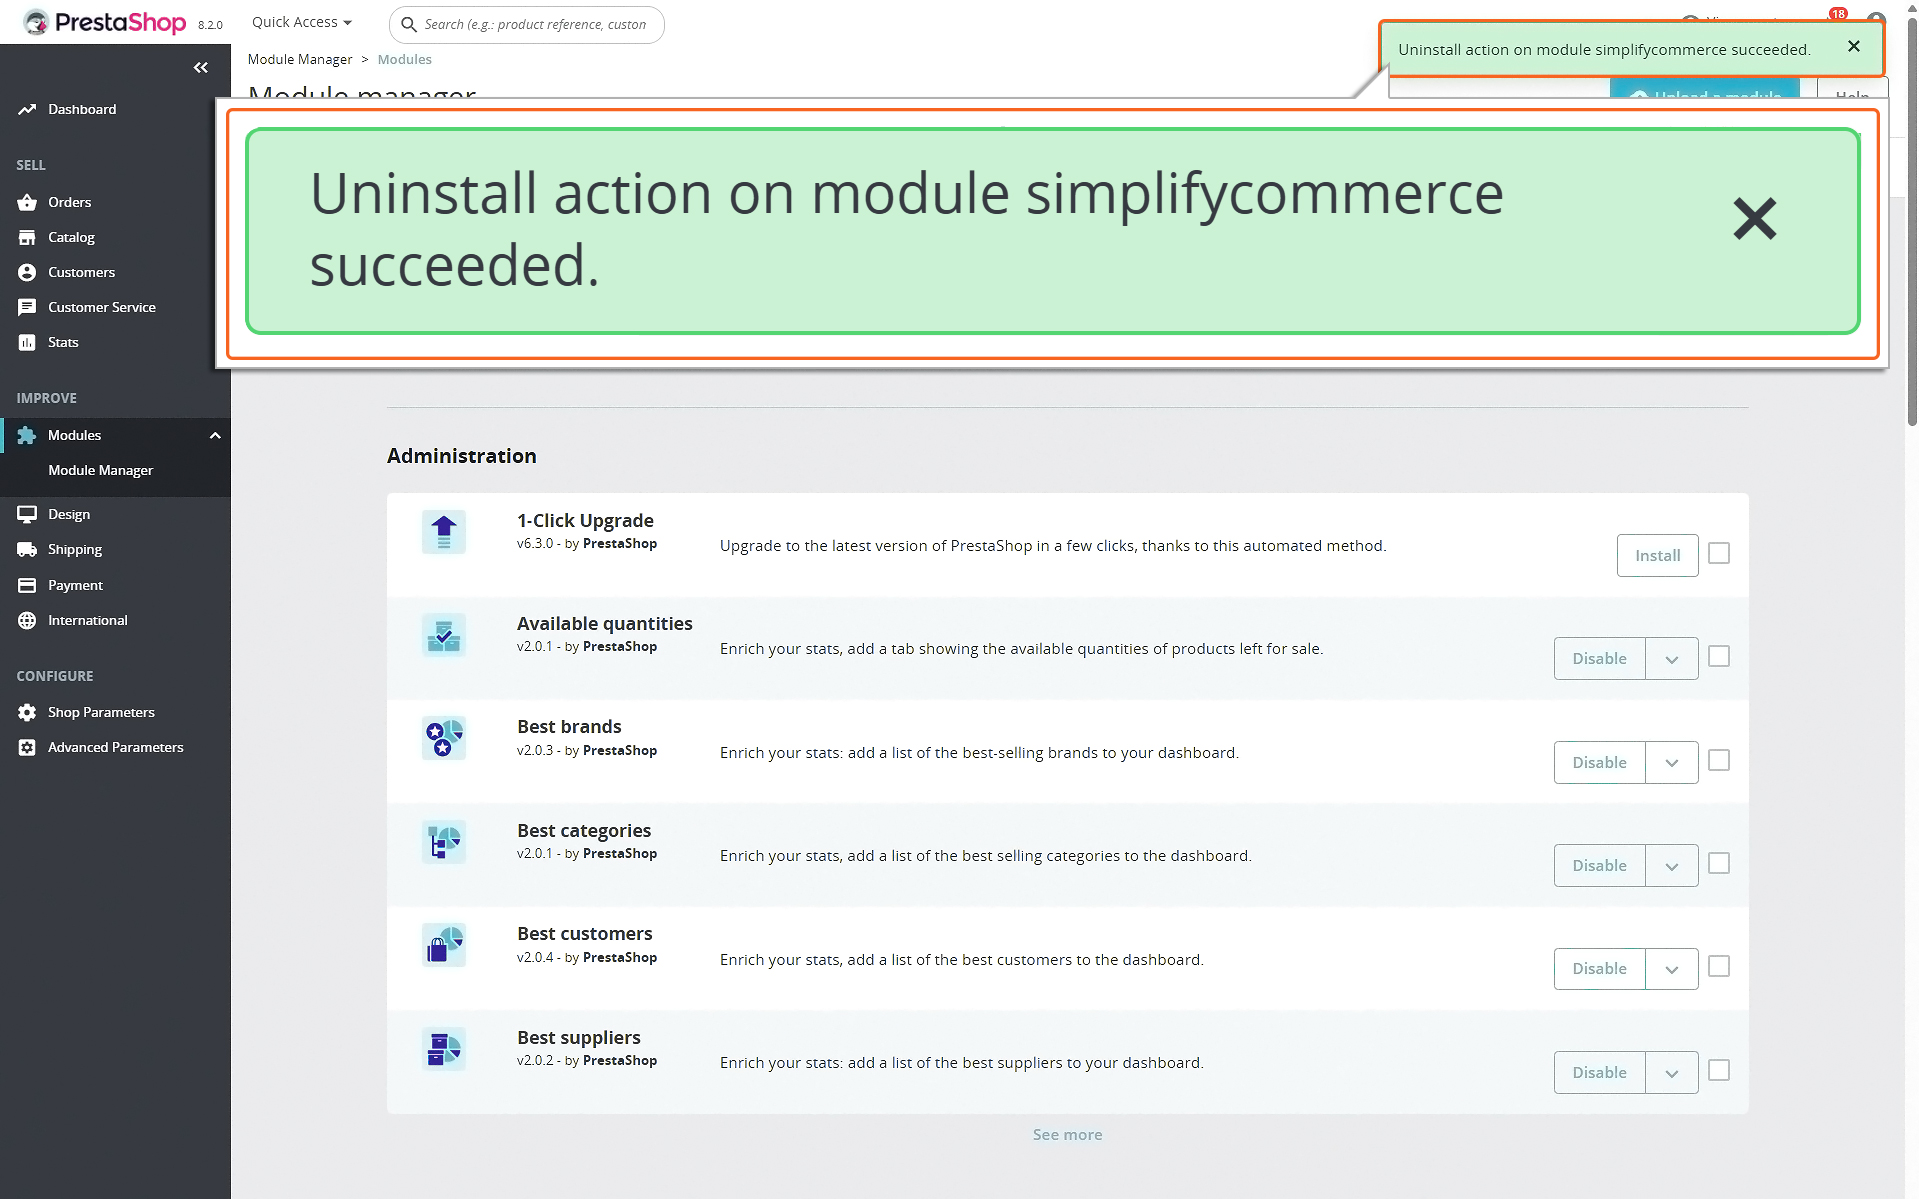Tick the 1-Click Upgrade module checkbox
This screenshot has width=1919, height=1199.
(1719, 553)
